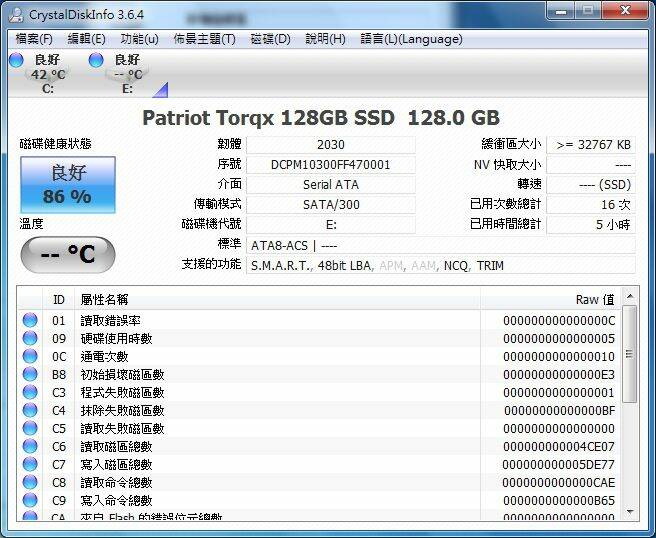Open the 編輯(E) menu
656x538 pixels.
(87, 39)
